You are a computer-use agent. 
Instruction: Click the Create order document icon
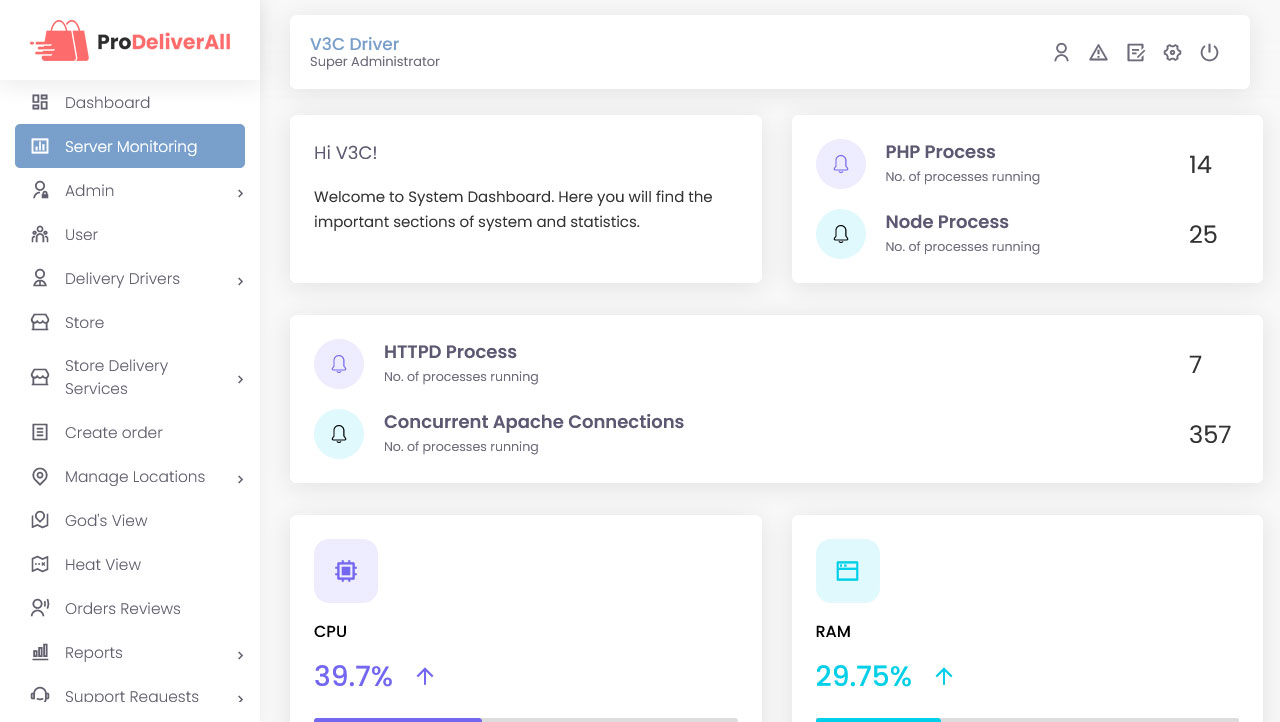coord(40,432)
